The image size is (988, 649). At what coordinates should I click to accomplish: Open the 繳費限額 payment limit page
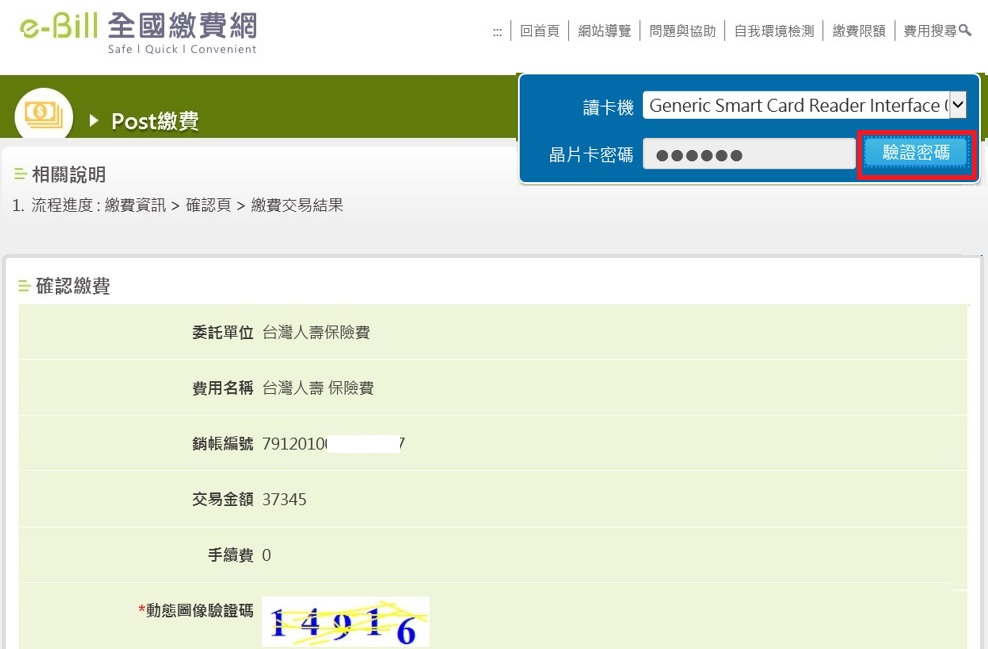coord(859,31)
